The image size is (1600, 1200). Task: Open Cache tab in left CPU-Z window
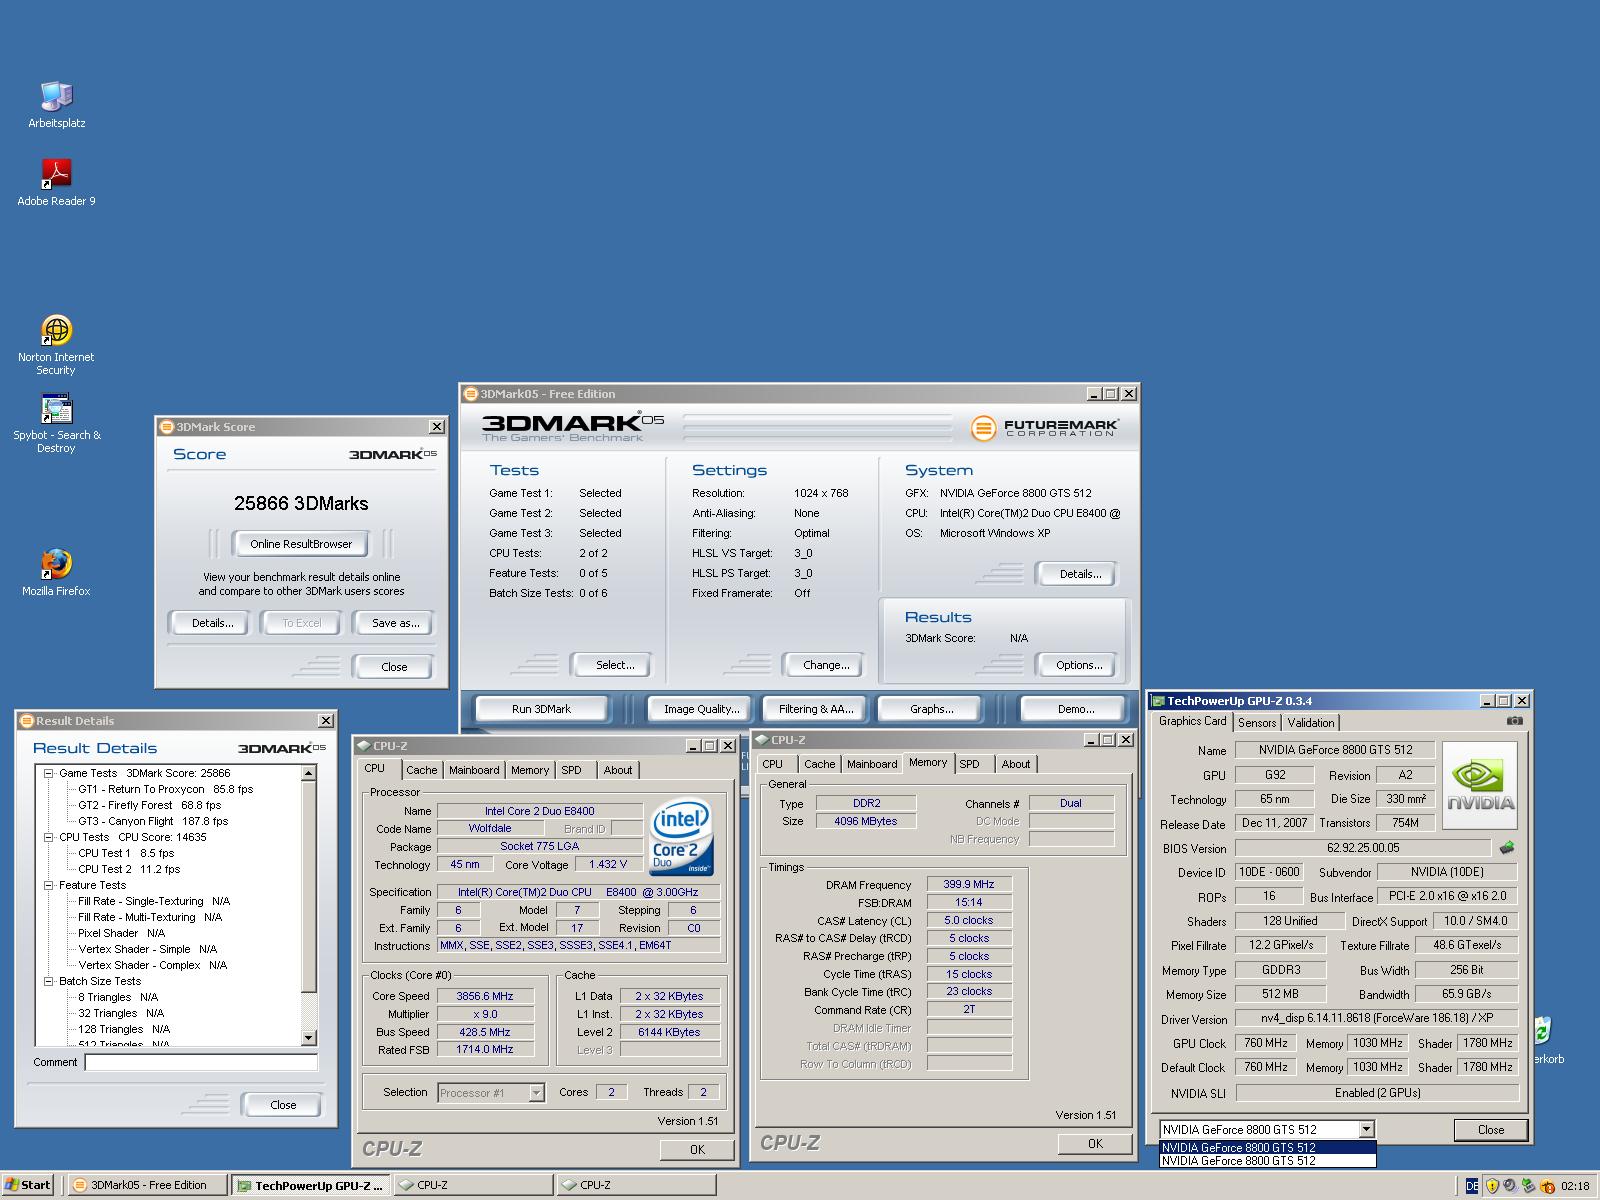(x=422, y=770)
